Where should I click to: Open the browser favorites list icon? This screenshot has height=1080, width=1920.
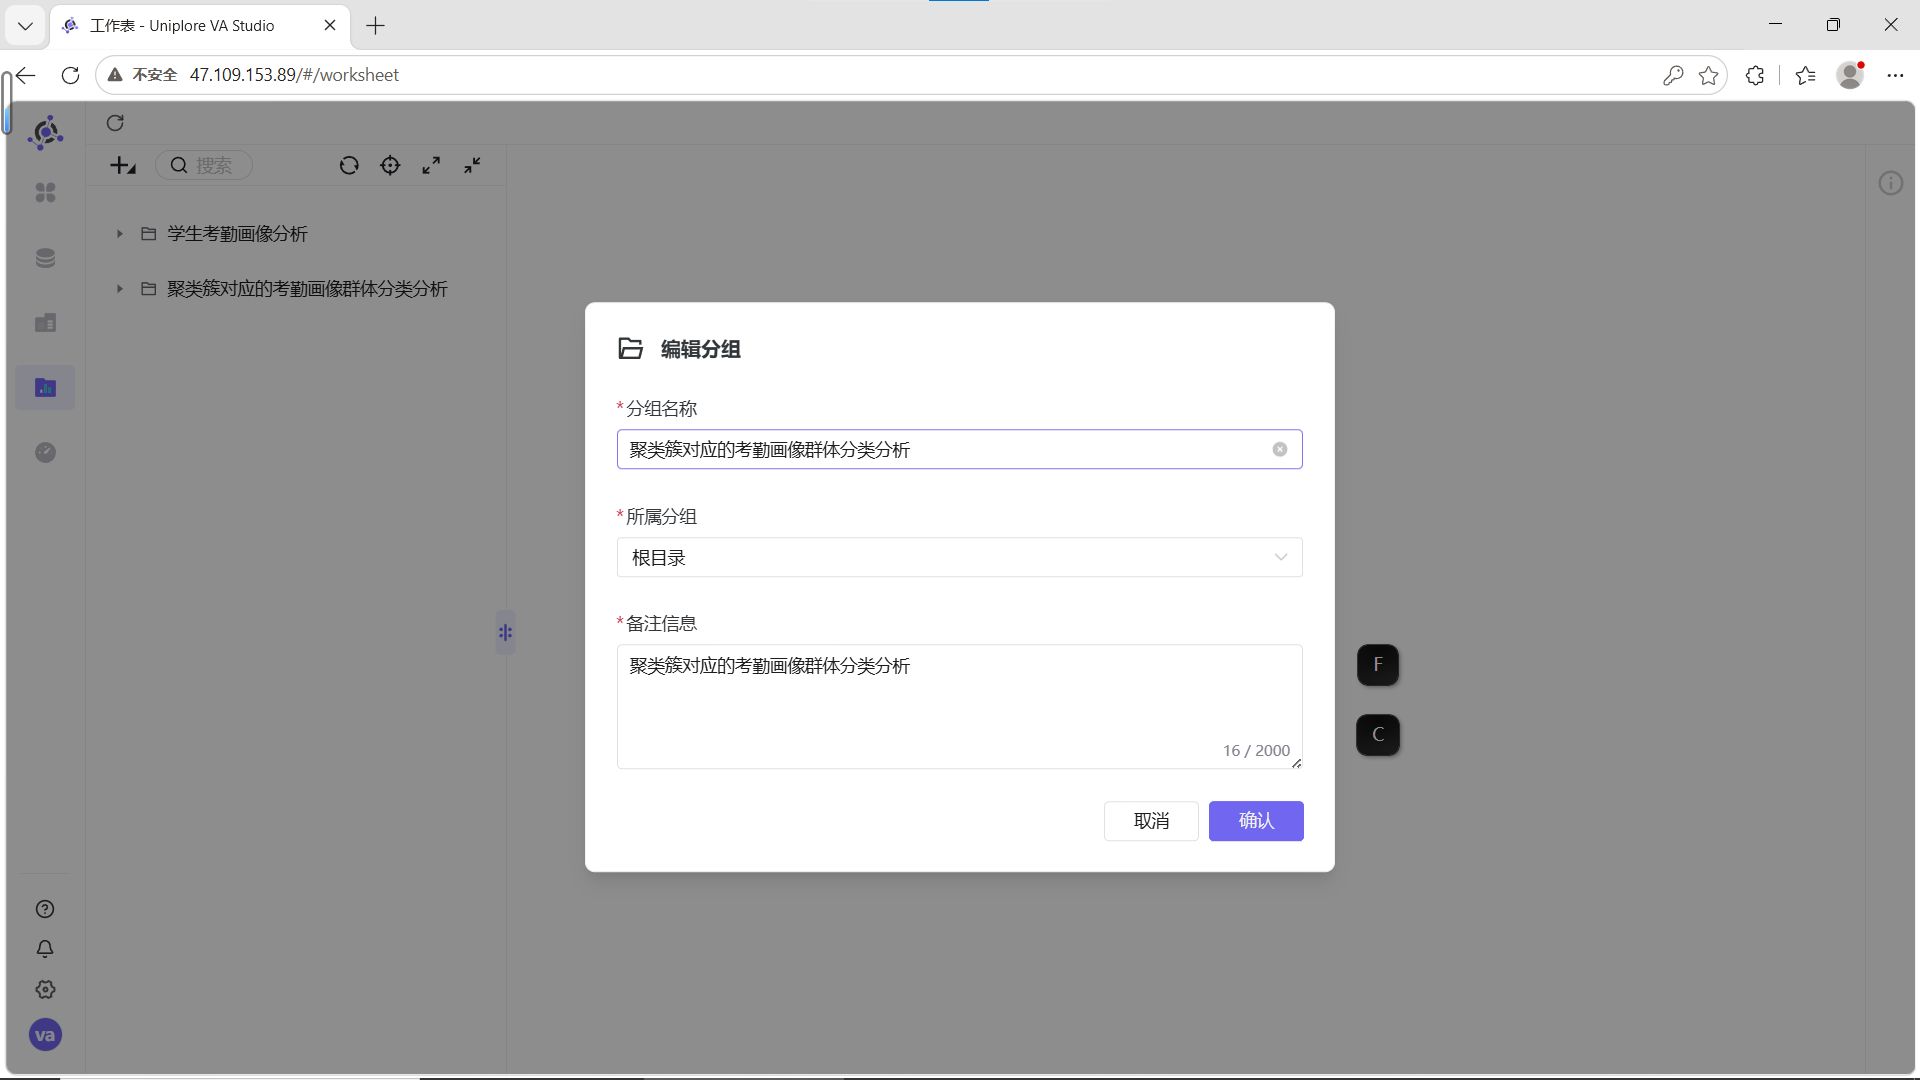[x=1805, y=75]
